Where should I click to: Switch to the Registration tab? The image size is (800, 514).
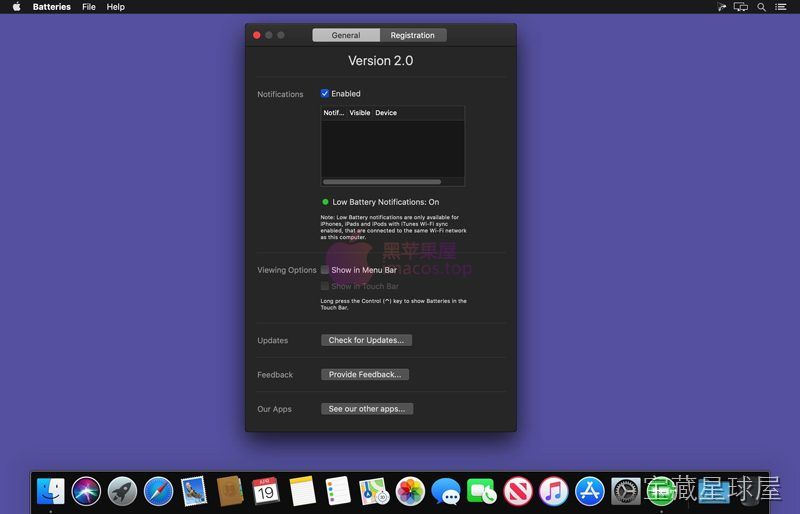coord(413,35)
